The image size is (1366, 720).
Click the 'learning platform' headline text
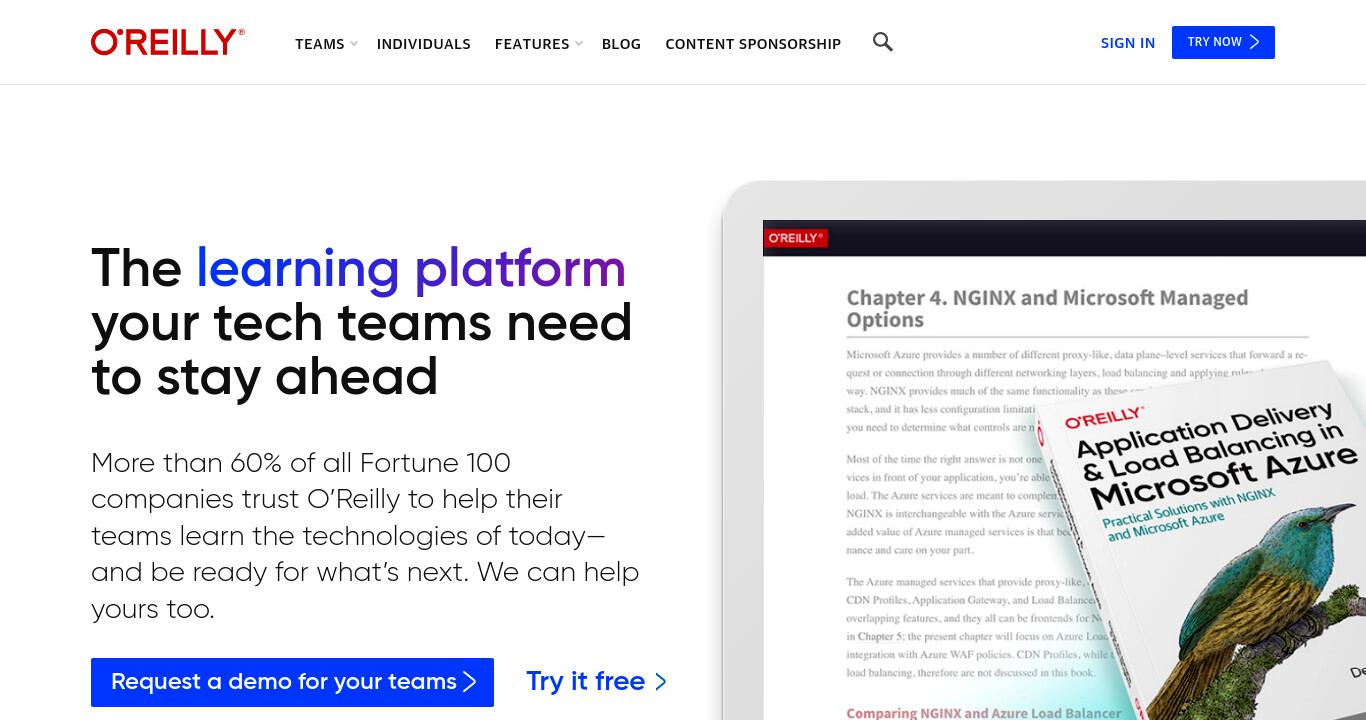point(410,268)
